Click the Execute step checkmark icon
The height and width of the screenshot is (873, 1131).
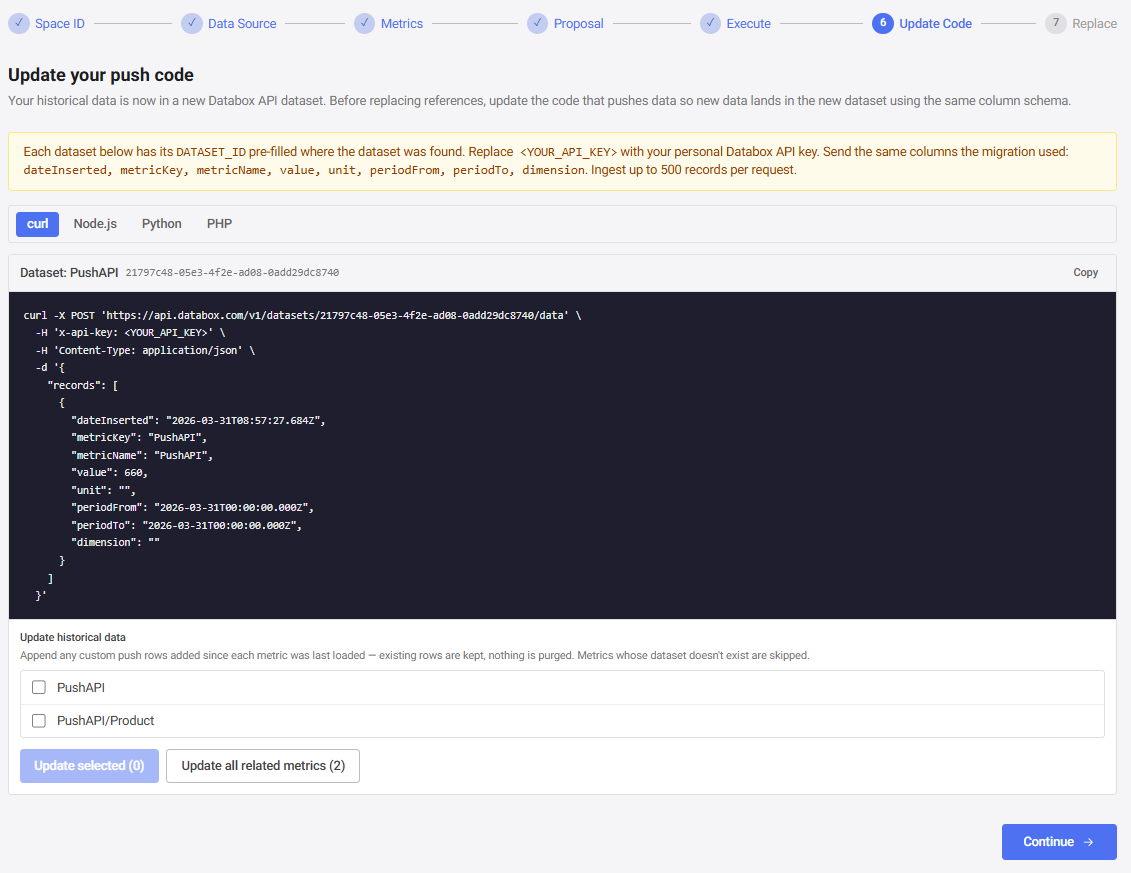pyautogui.click(x=710, y=23)
